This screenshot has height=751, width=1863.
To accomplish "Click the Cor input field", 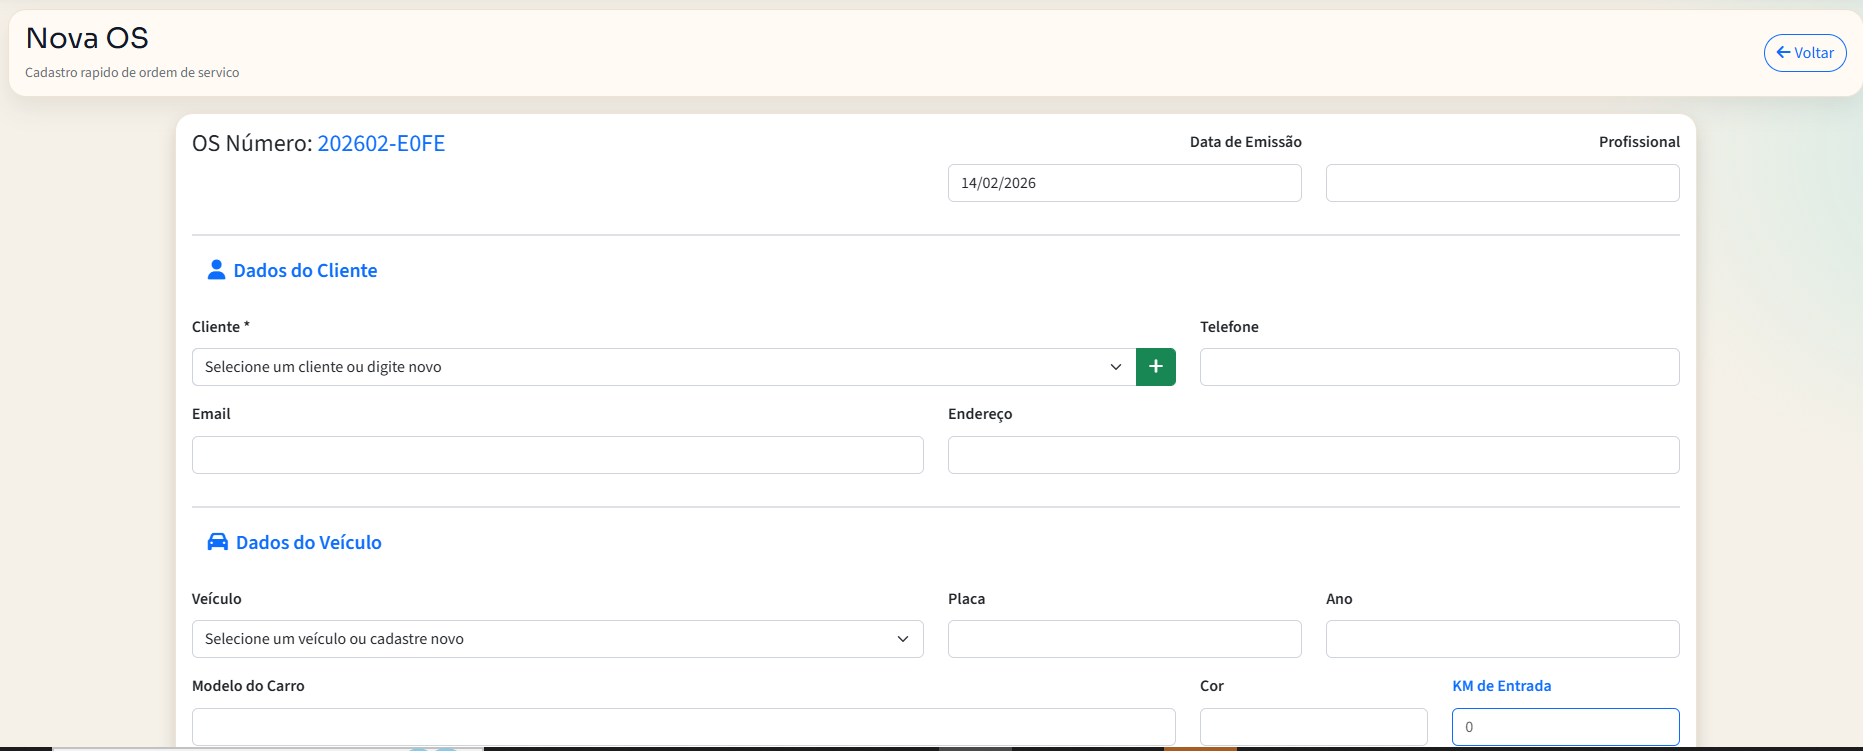I will (x=1313, y=726).
